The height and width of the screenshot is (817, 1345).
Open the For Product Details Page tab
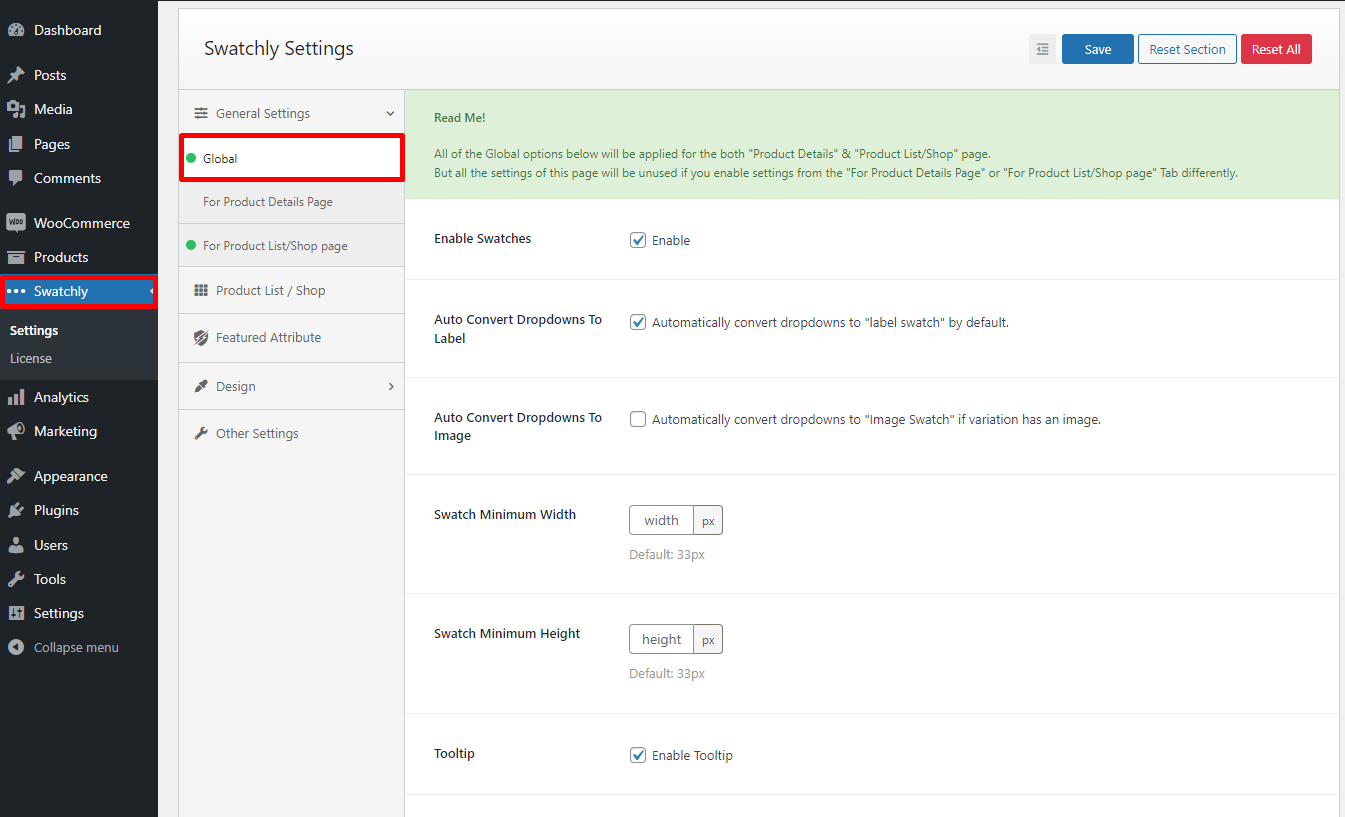268,202
